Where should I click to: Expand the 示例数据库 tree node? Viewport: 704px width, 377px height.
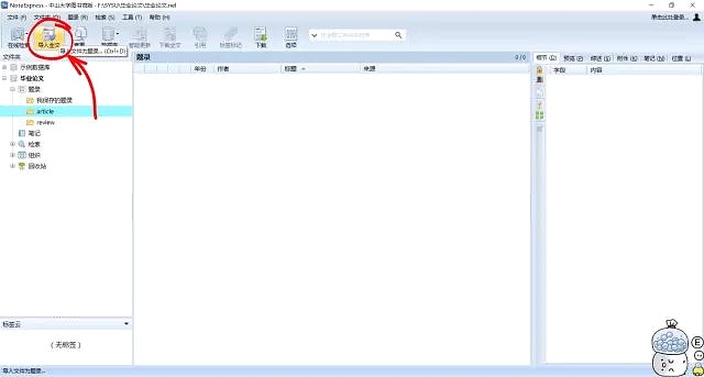pos(4,67)
